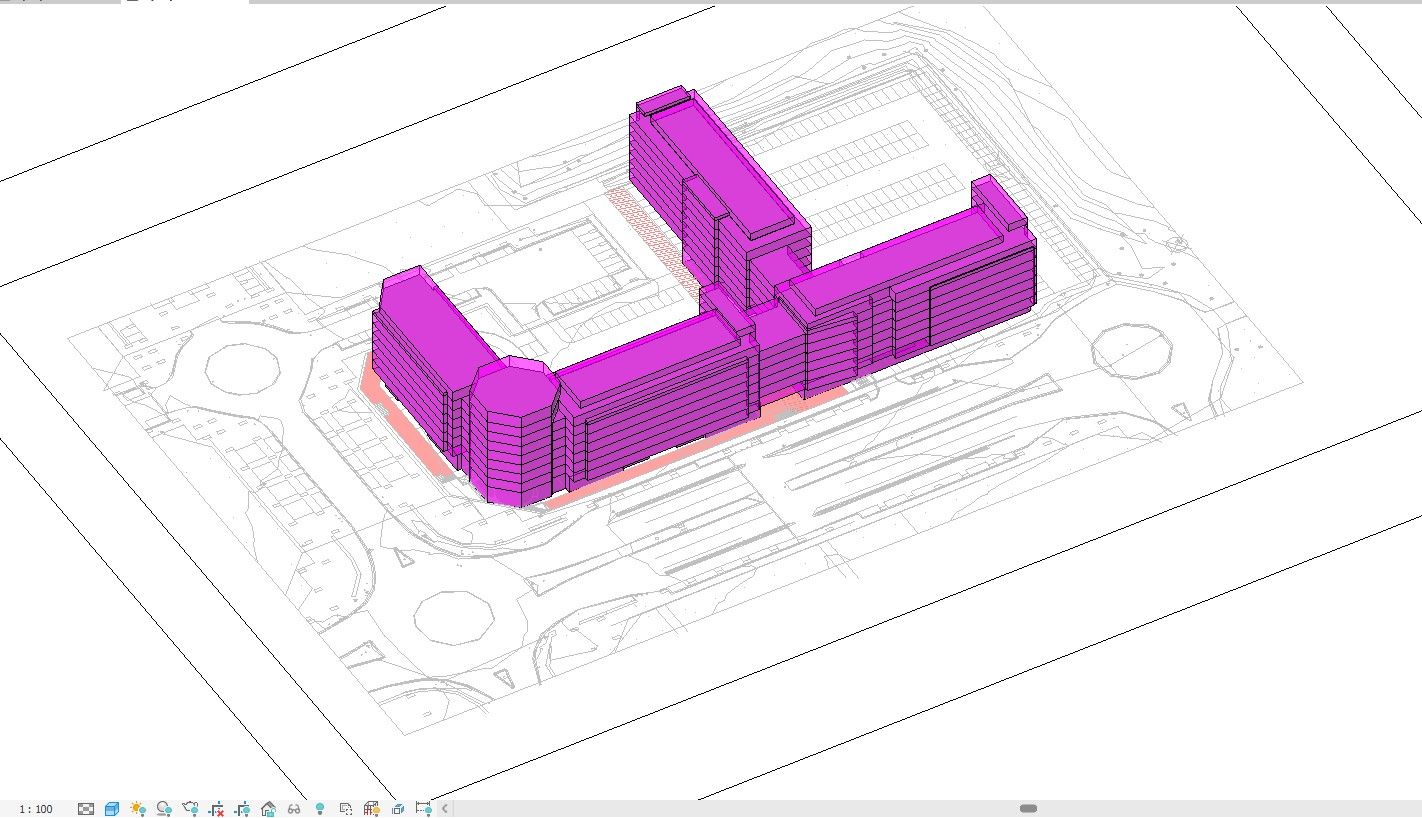Open Temporary View Properties icon
Viewport: 1422px width, 818px height.
pyautogui.click(x=346, y=809)
